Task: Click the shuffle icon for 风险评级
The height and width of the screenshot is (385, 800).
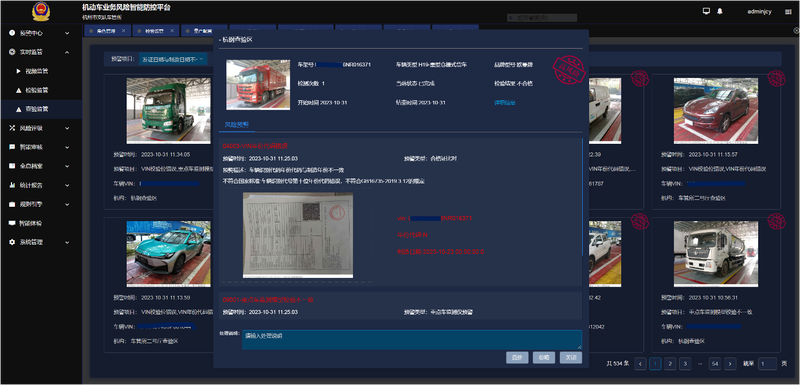Action: (x=12, y=128)
